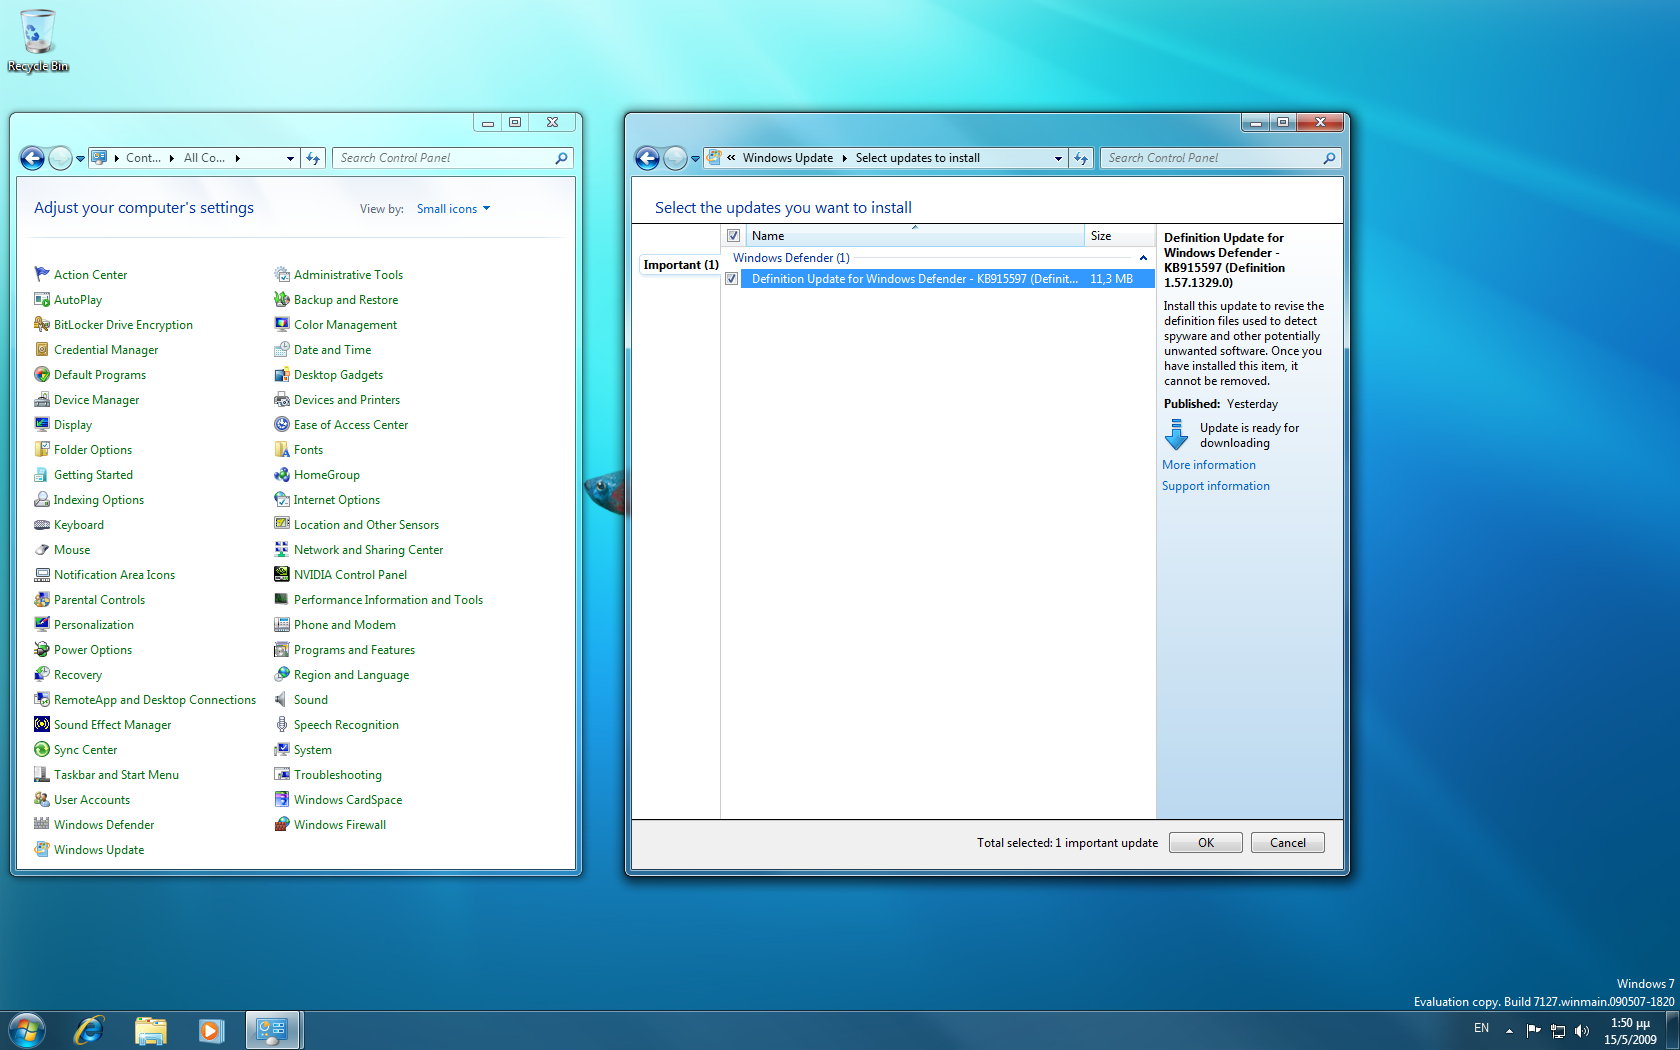Click the Support information link
Screen dimensions: 1680x1050
(1215, 486)
